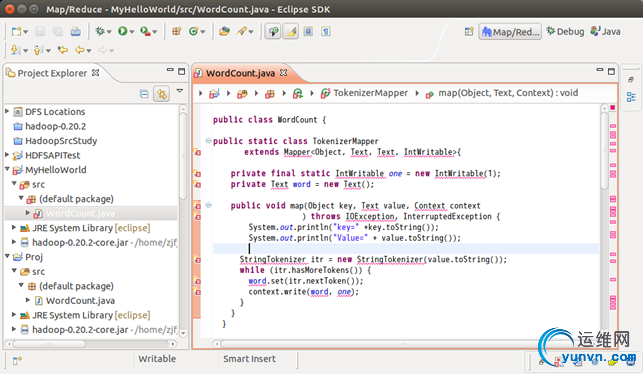Screen dimensions: 643x374
Task: Open the New Java Class dropdown arrow
Action: tap(203, 32)
